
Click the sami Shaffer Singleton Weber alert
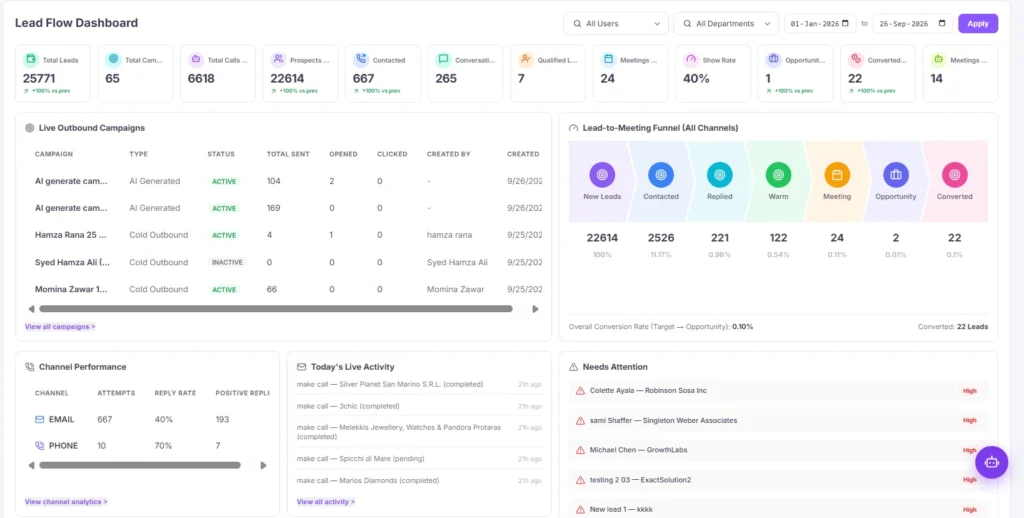[x=778, y=421]
